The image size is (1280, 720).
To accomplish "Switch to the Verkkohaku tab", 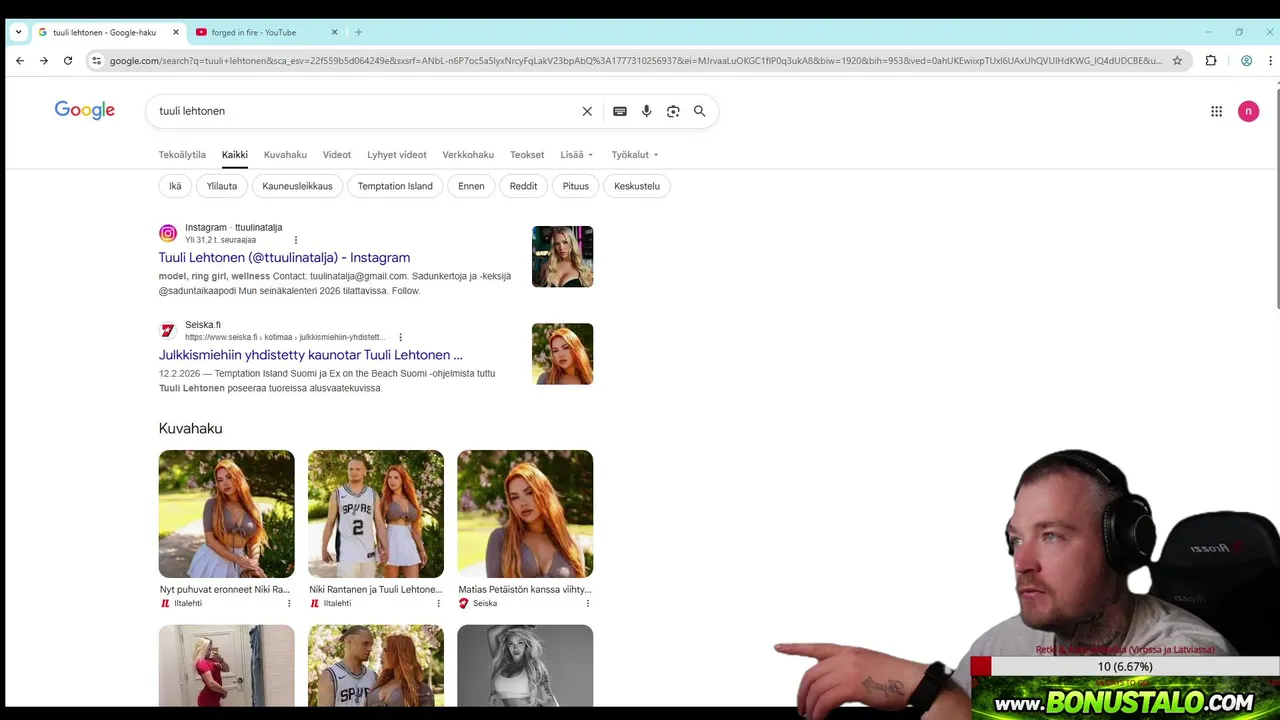I will [468, 155].
